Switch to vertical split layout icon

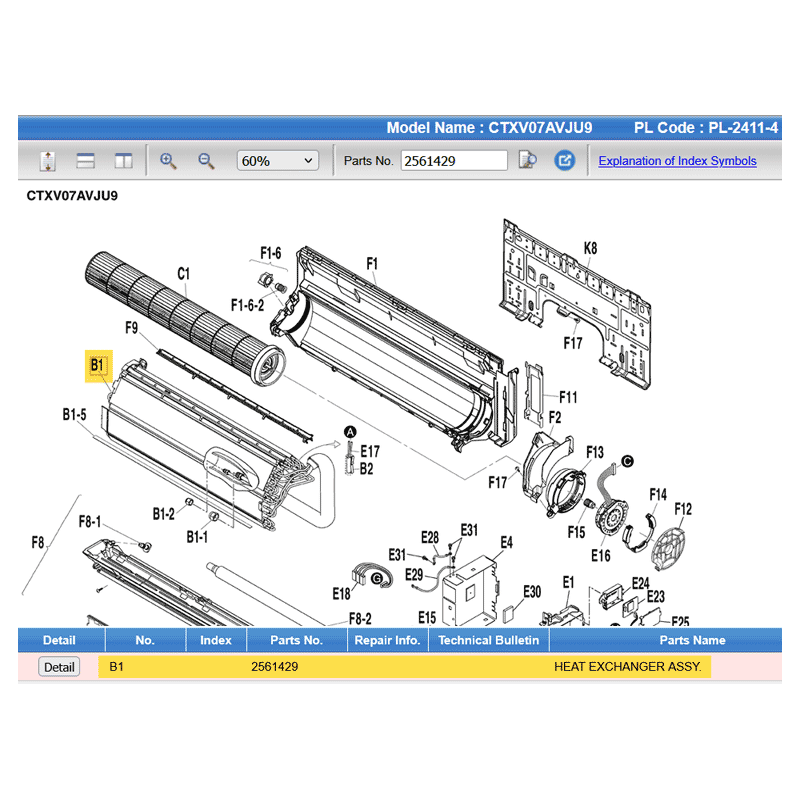coord(123,161)
